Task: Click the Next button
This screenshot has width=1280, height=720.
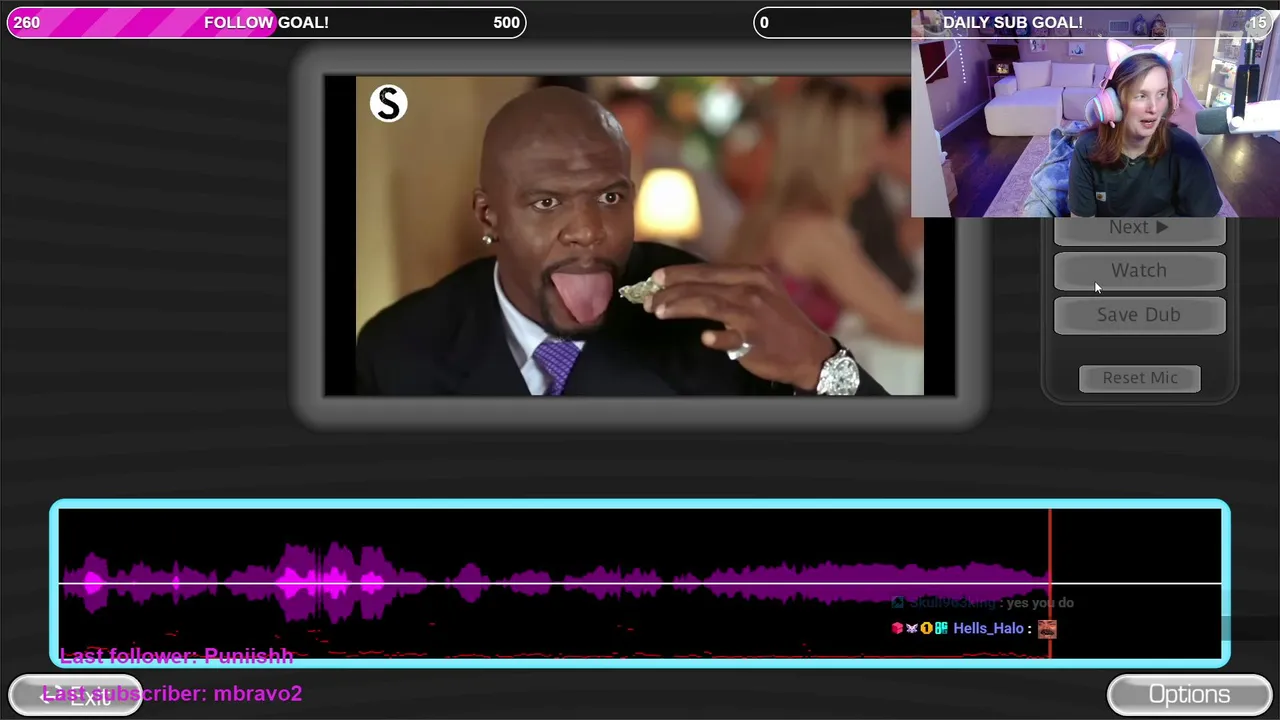Action: pyautogui.click(x=1139, y=229)
